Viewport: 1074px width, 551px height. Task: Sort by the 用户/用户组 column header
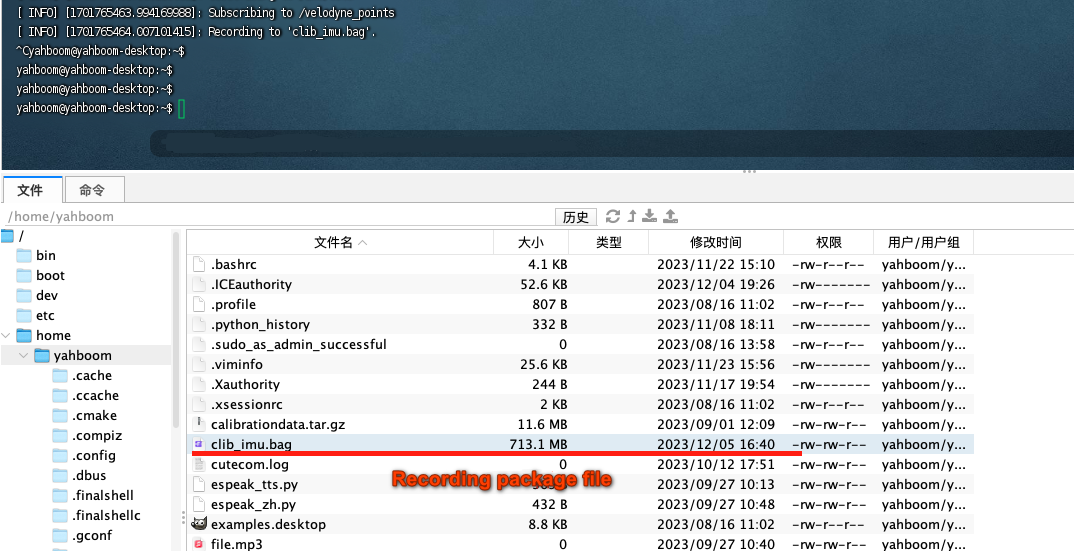pyautogui.click(x=923, y=243)
